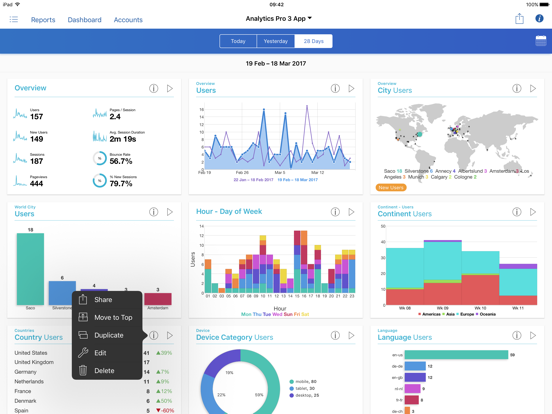Select the Today date range
The height and width of the screenshot is (414, 552).
[x=238, y=41]
